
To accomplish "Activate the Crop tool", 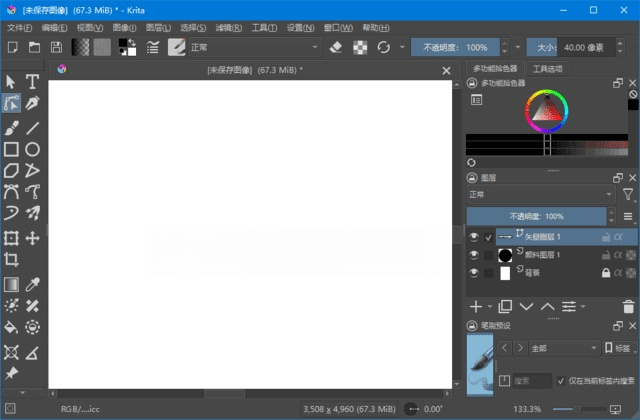I will click(x=11, y=260).
